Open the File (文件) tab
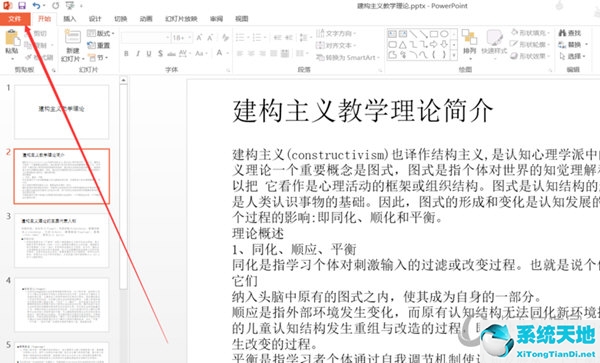The image size is (600, 363). coord(15,19)
